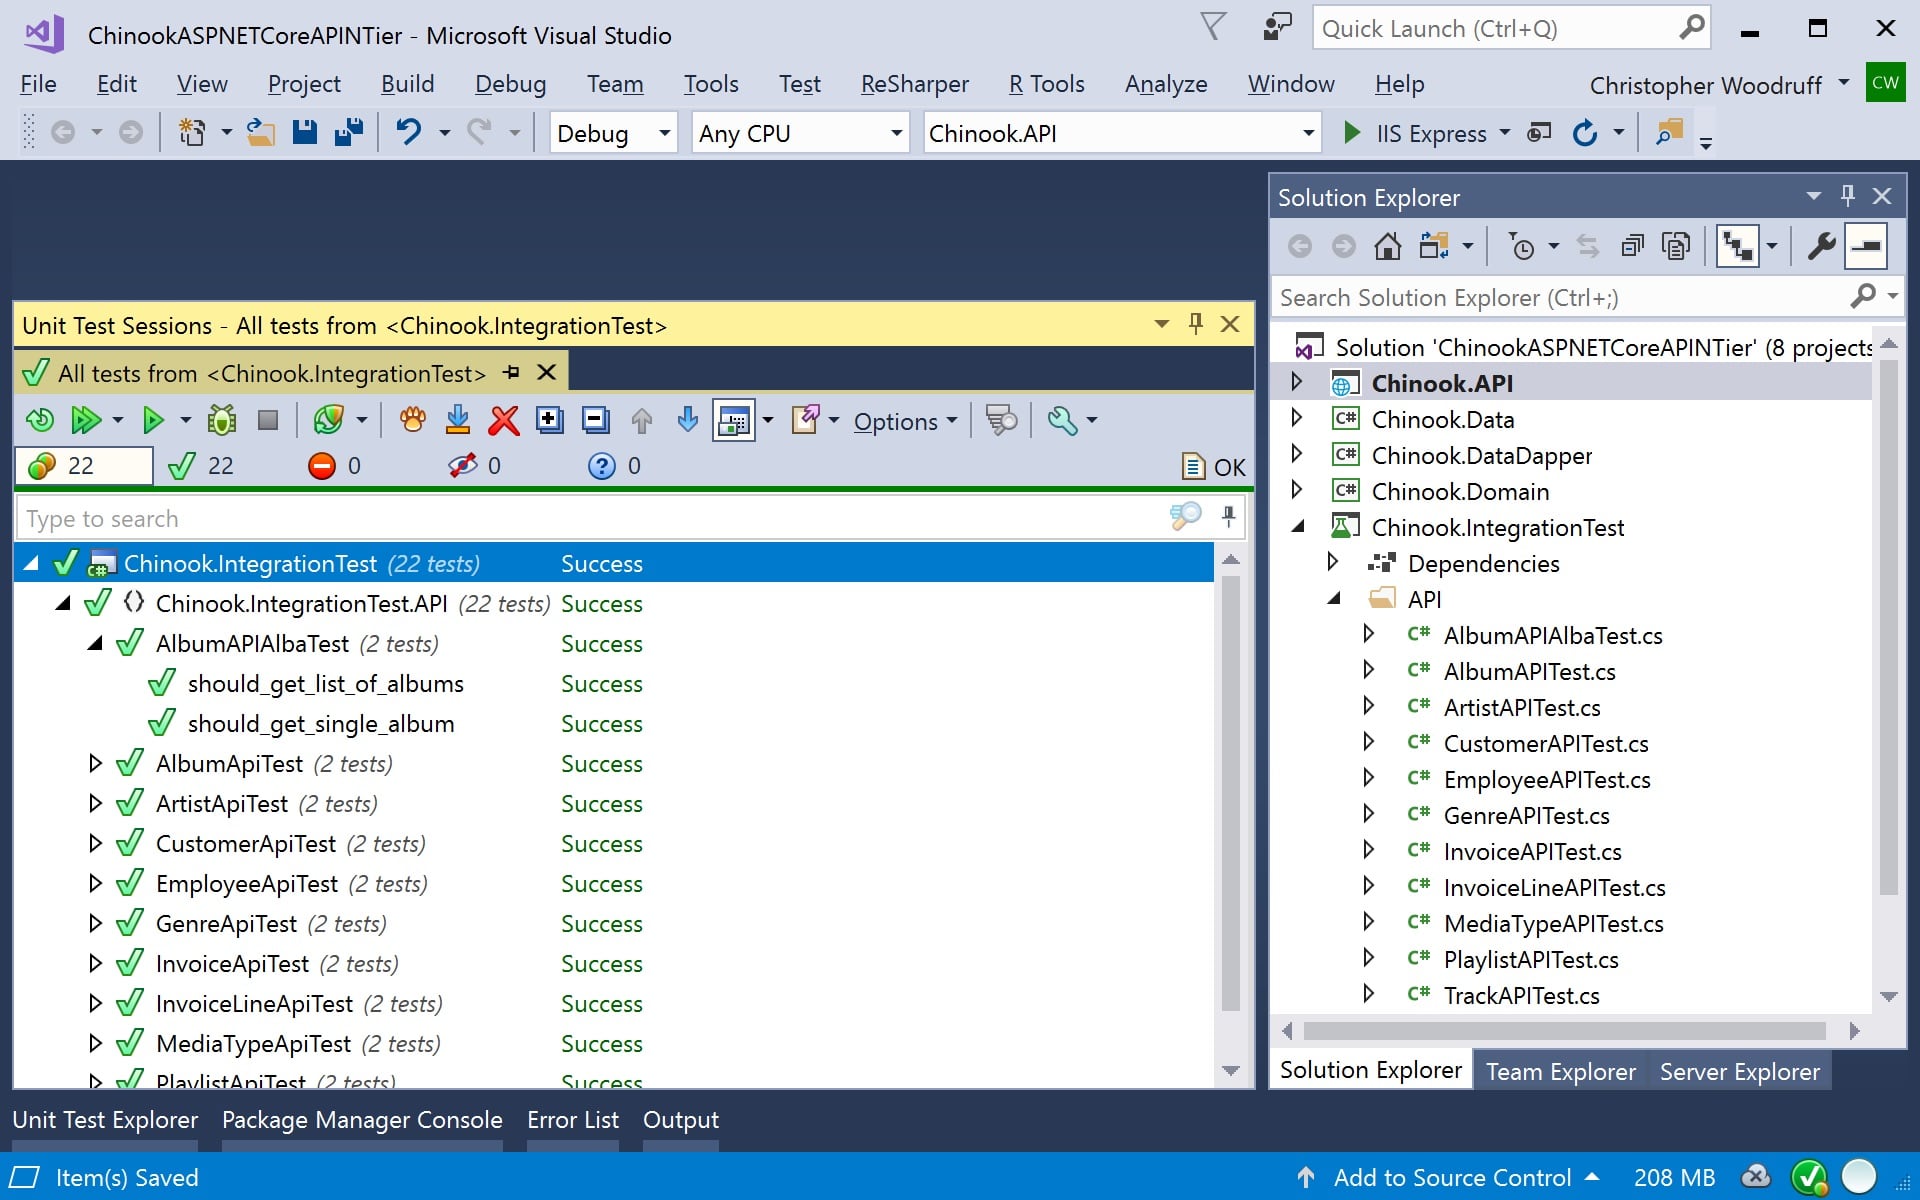Image resolution: width=1920 pixels, height=1200 pixels.
Task: Toggle passed tests filter showing 22
Action: coord(202,466)
